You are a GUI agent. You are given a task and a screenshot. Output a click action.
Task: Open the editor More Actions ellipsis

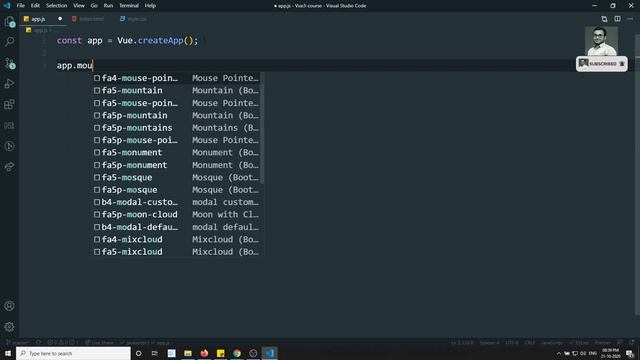pyautogui.click(x=630, y=19)
